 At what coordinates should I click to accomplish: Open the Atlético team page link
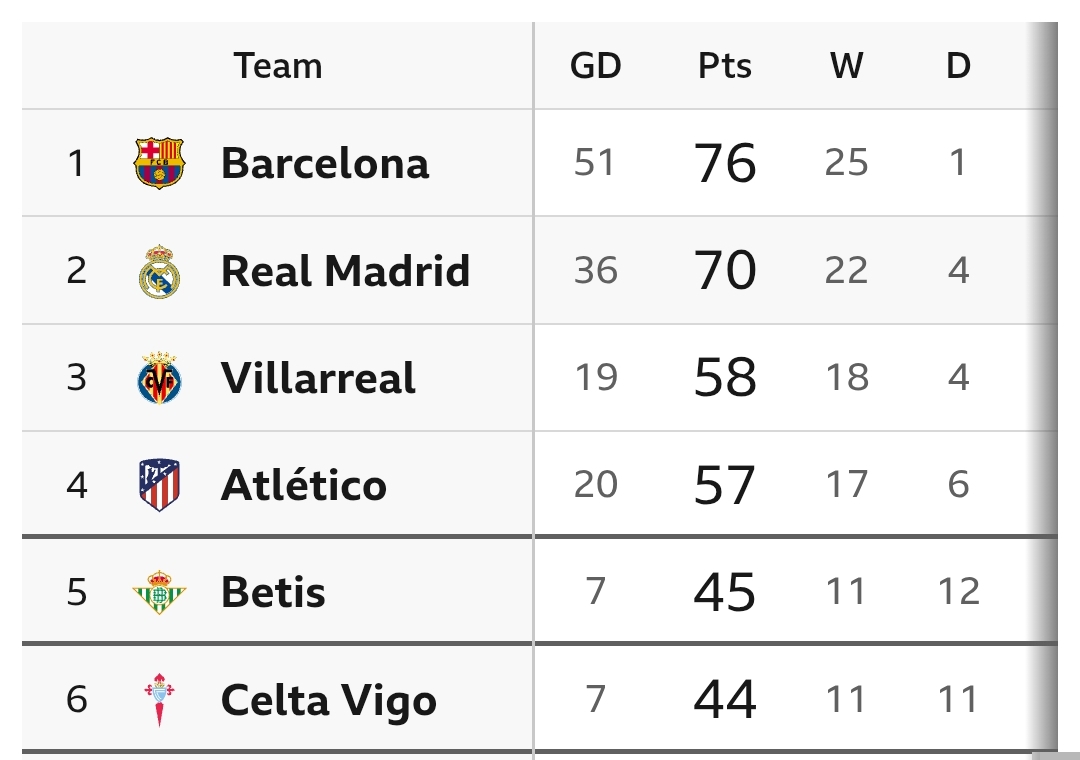tap(303, 485)
